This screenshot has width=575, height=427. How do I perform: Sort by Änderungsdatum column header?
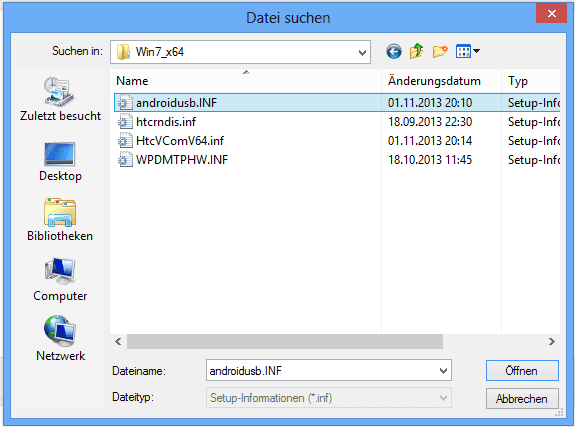pos(441,81)
